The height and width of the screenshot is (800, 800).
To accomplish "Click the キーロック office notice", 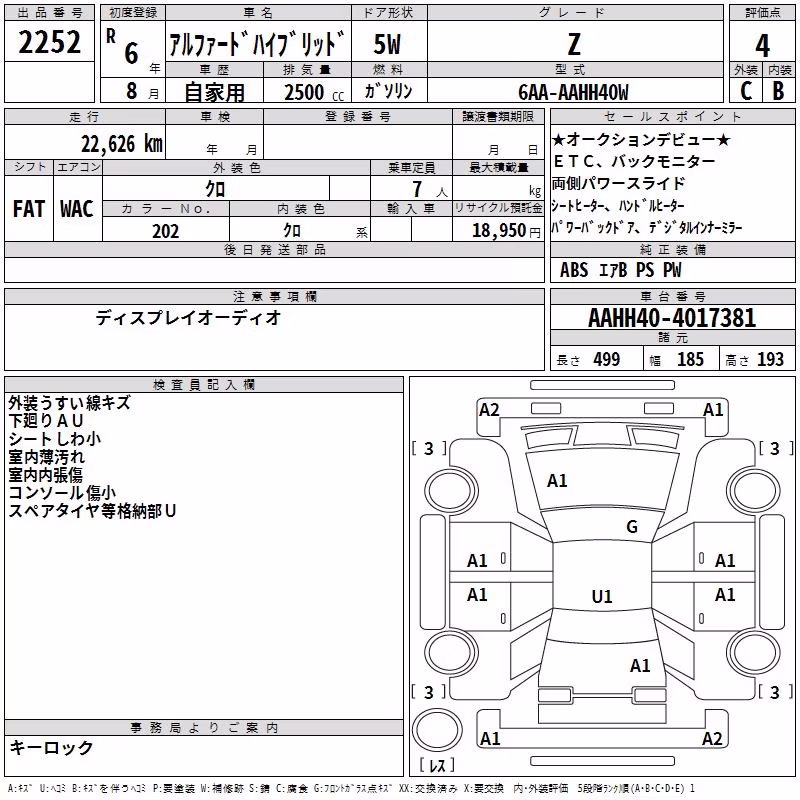I will pyautogui.click(x=51, y=748).
